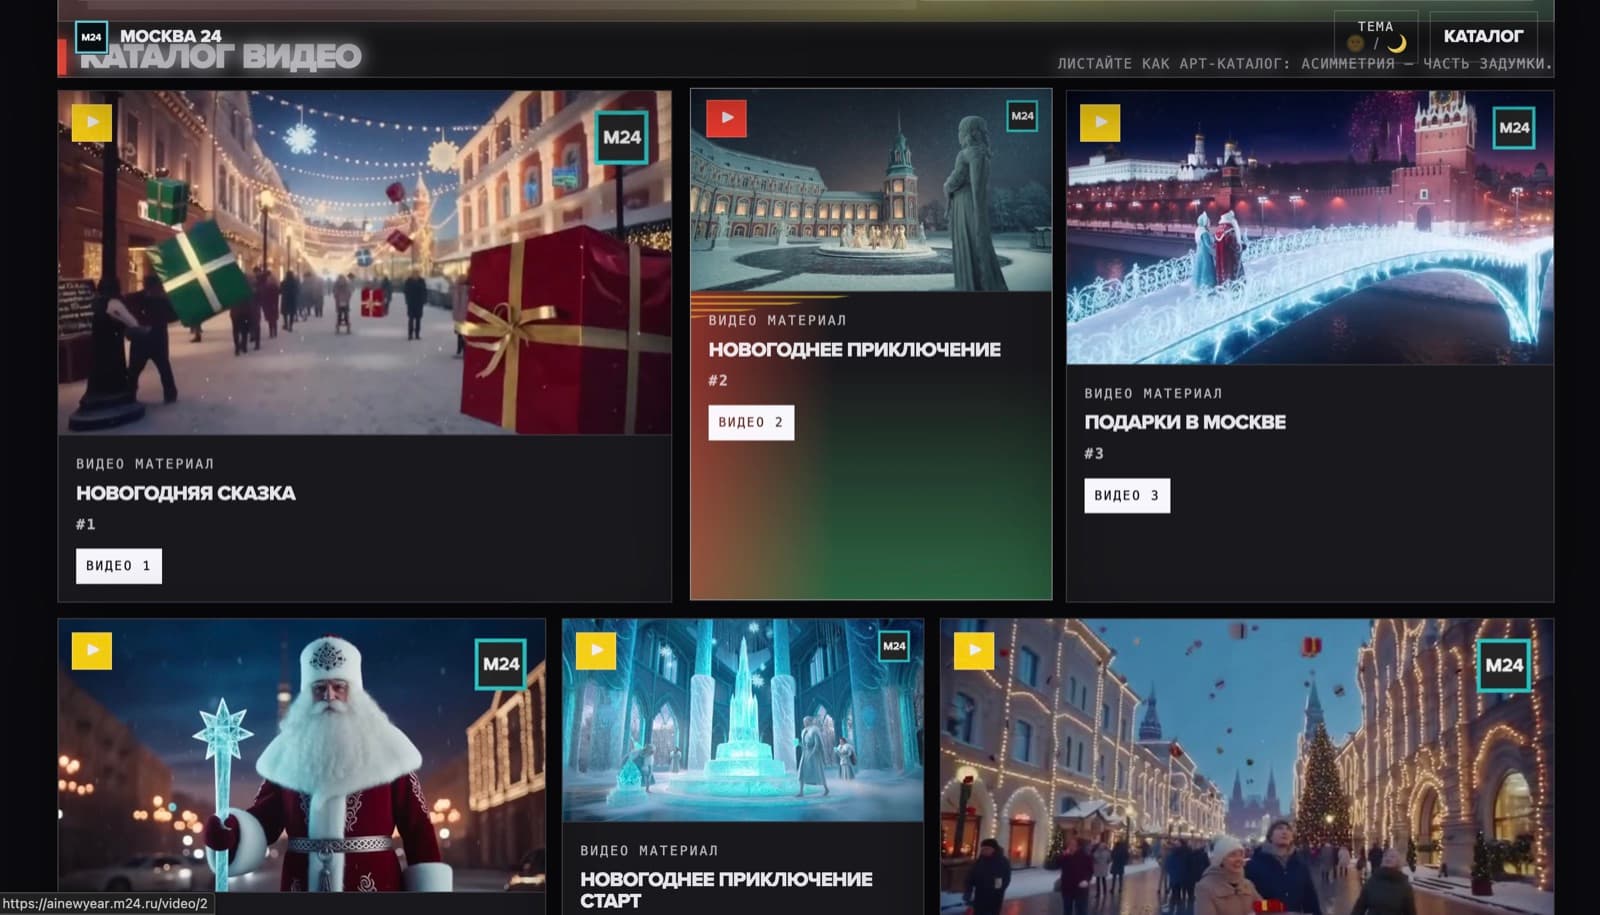Click the title НОВОГОДНЯЯ СКАЗКА
The image size is (1600, 915).
pos(186,493)
